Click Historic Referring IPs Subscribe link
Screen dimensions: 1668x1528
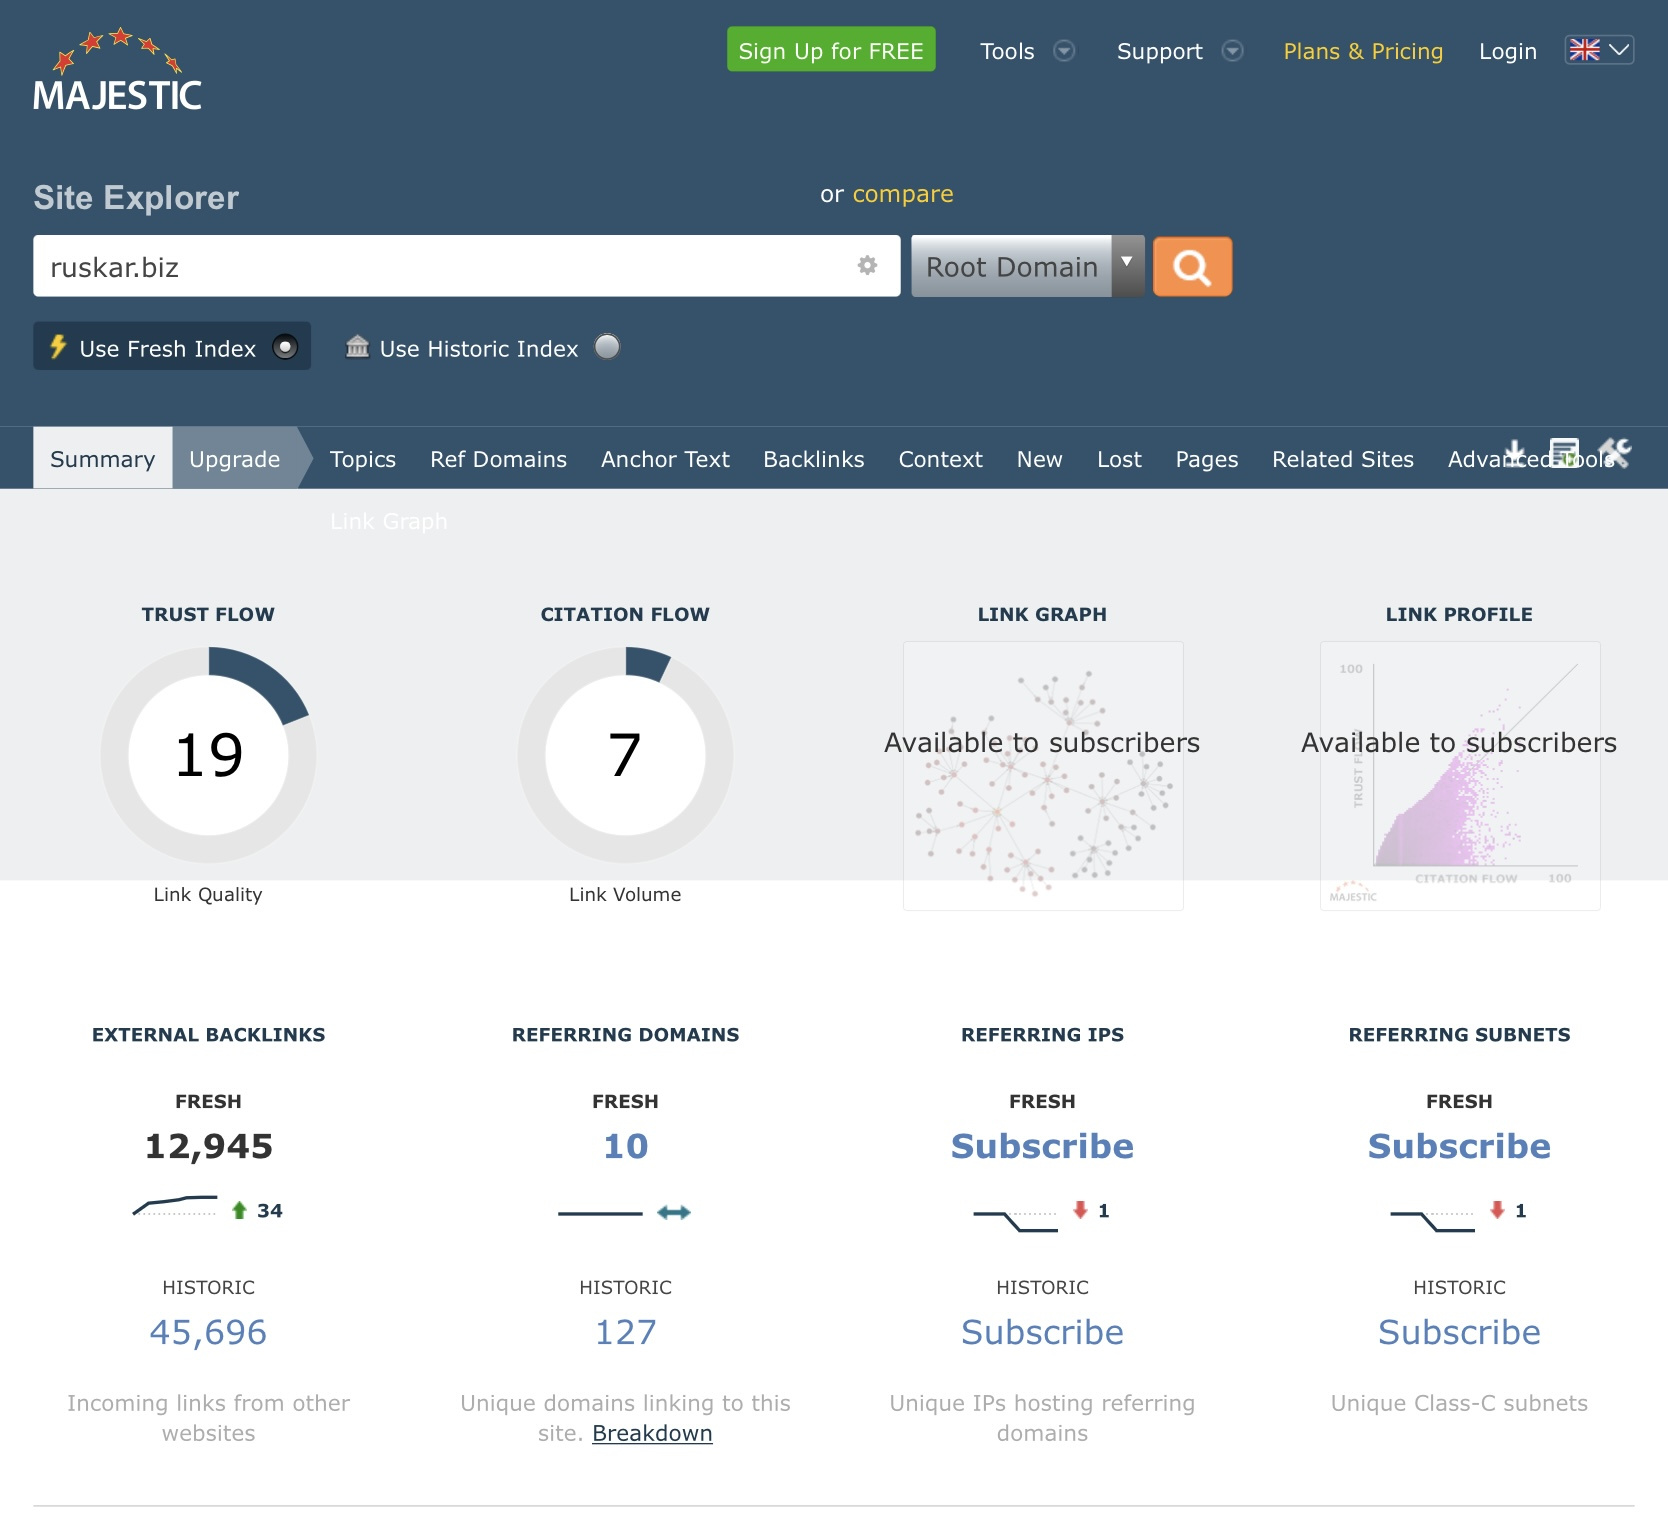tap(1042, 1332)
